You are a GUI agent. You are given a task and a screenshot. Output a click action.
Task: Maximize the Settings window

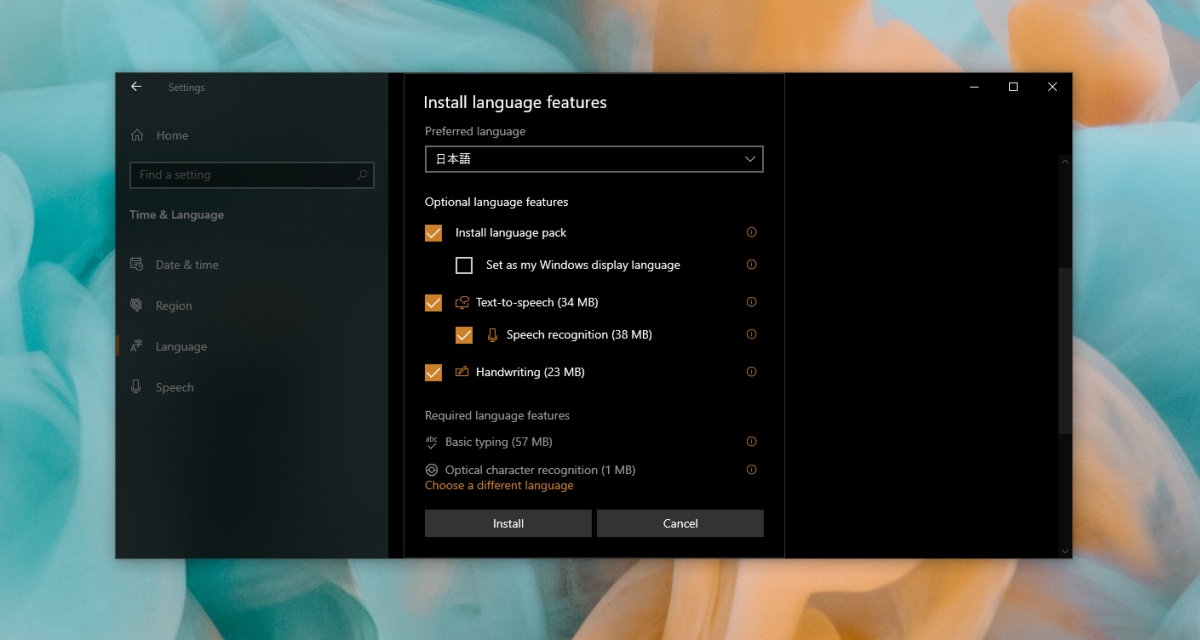(1013, 87)
